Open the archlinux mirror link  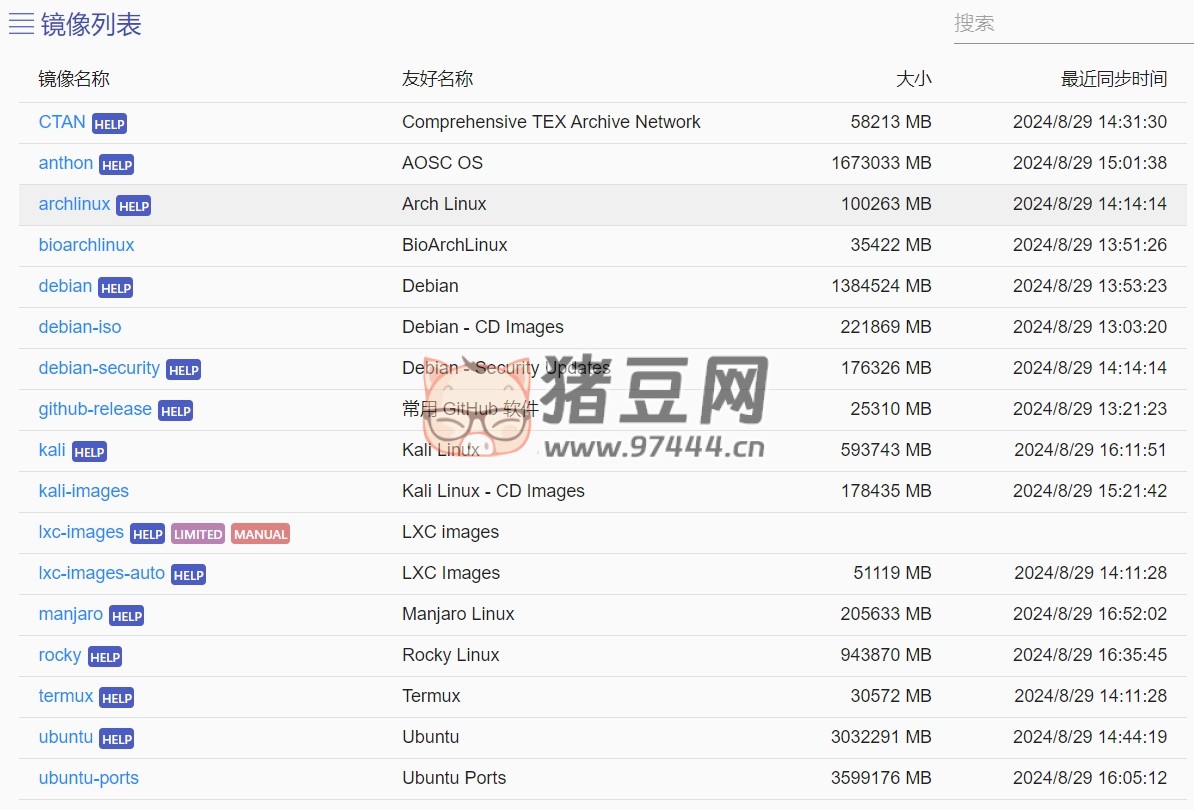click(75, 204)
